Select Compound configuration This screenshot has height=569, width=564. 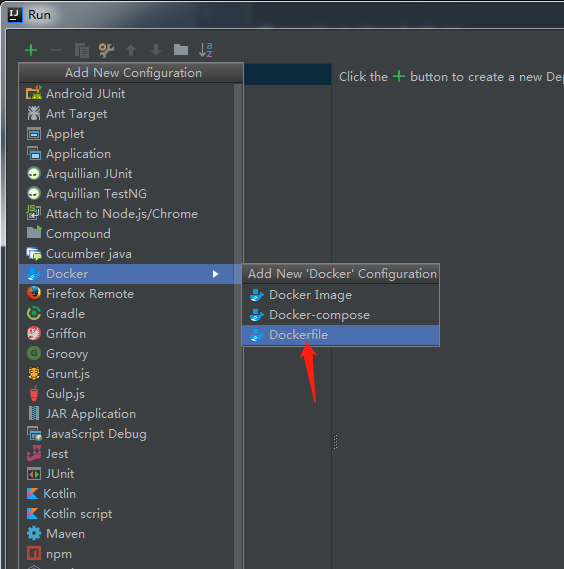[127, 234]
